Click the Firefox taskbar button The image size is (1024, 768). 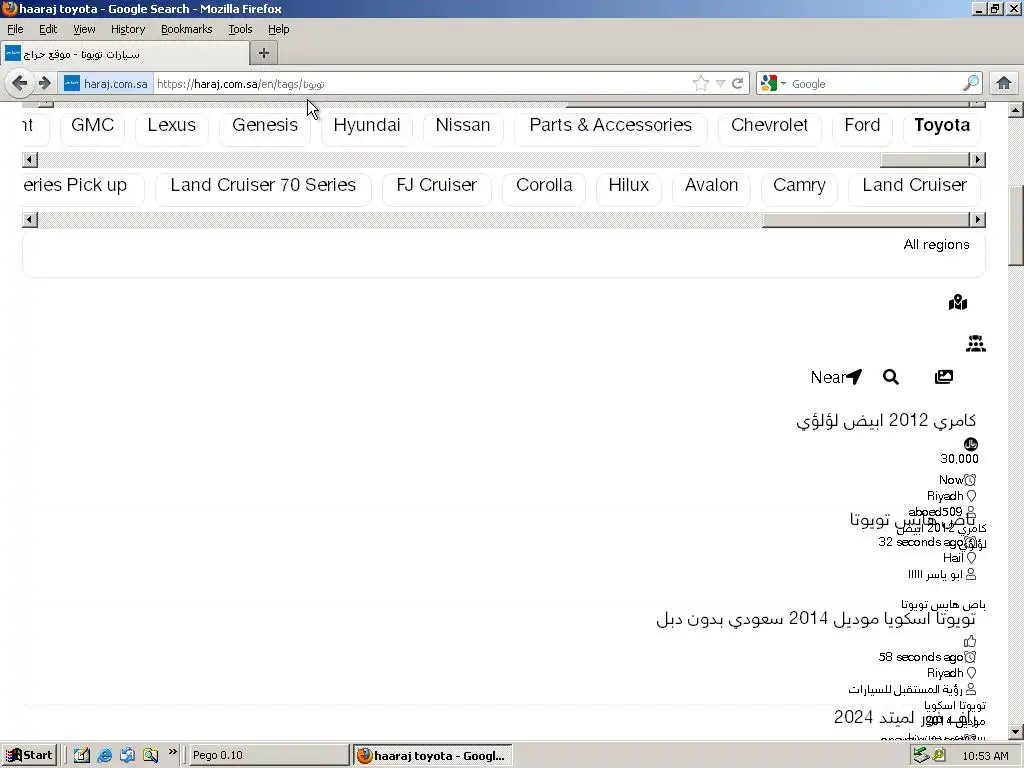click(x=433, y=755)
